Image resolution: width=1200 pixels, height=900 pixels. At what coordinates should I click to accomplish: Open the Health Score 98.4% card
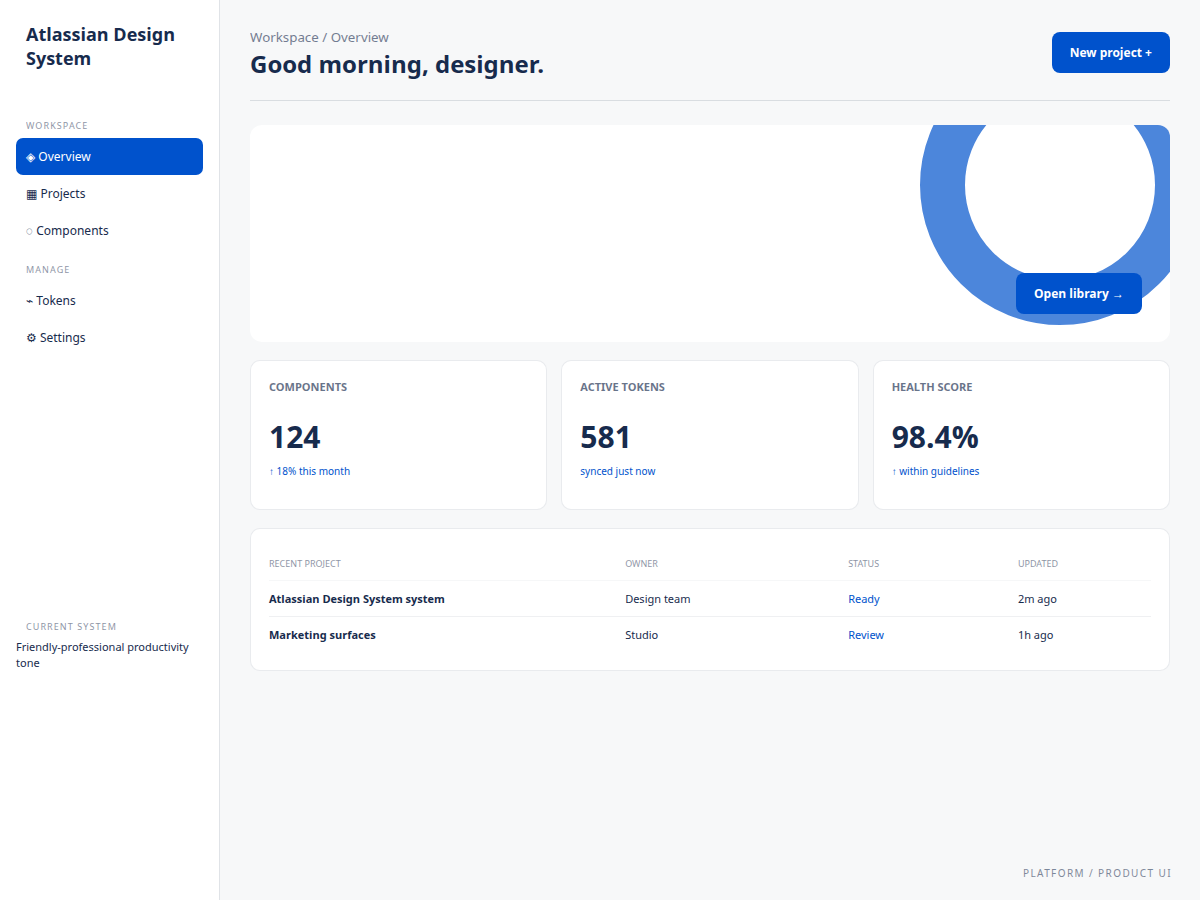point(1021,435)
